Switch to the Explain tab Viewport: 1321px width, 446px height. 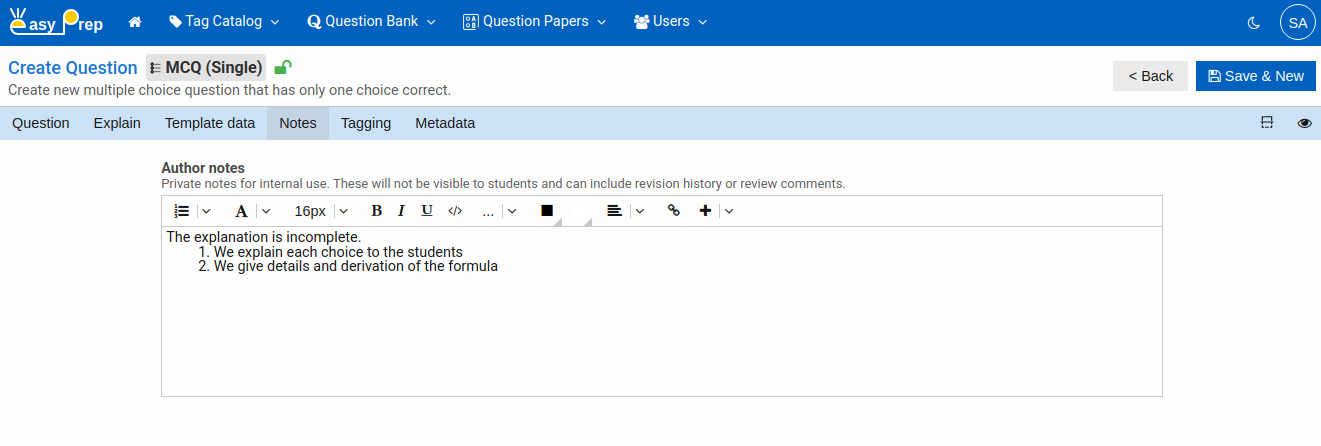coord(117,123)
